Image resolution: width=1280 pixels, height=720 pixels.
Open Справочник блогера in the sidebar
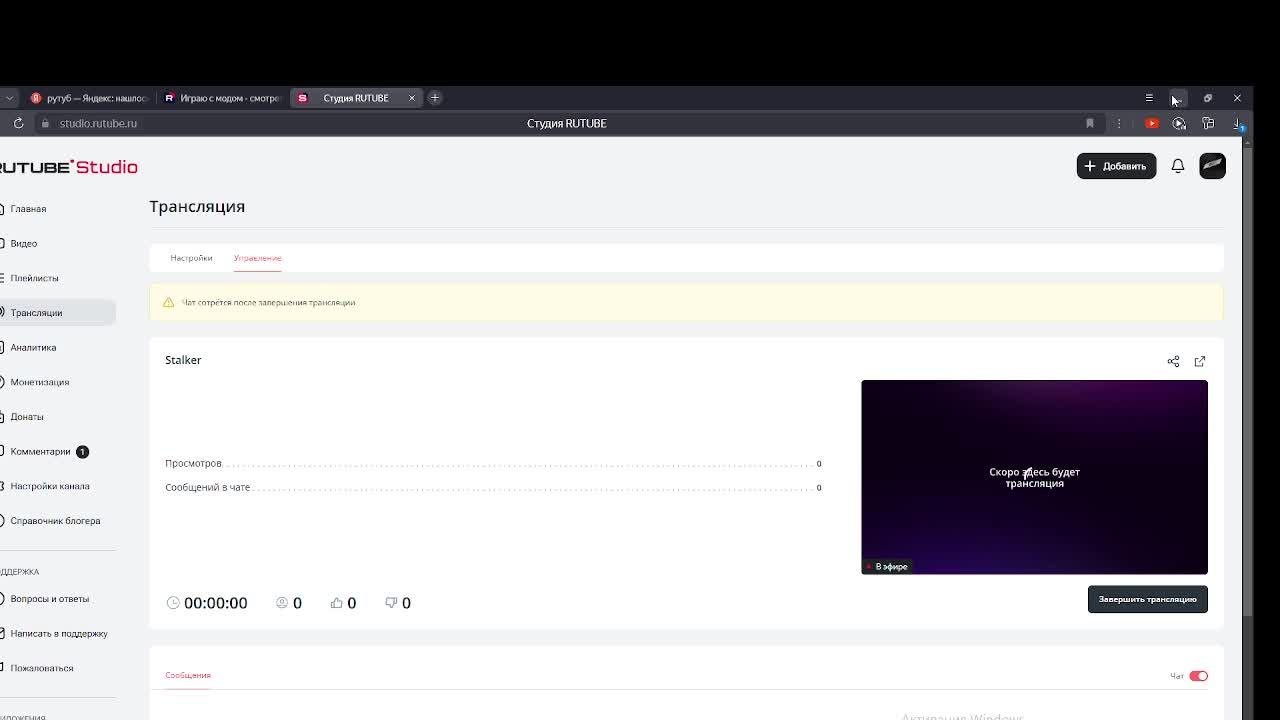55,521
